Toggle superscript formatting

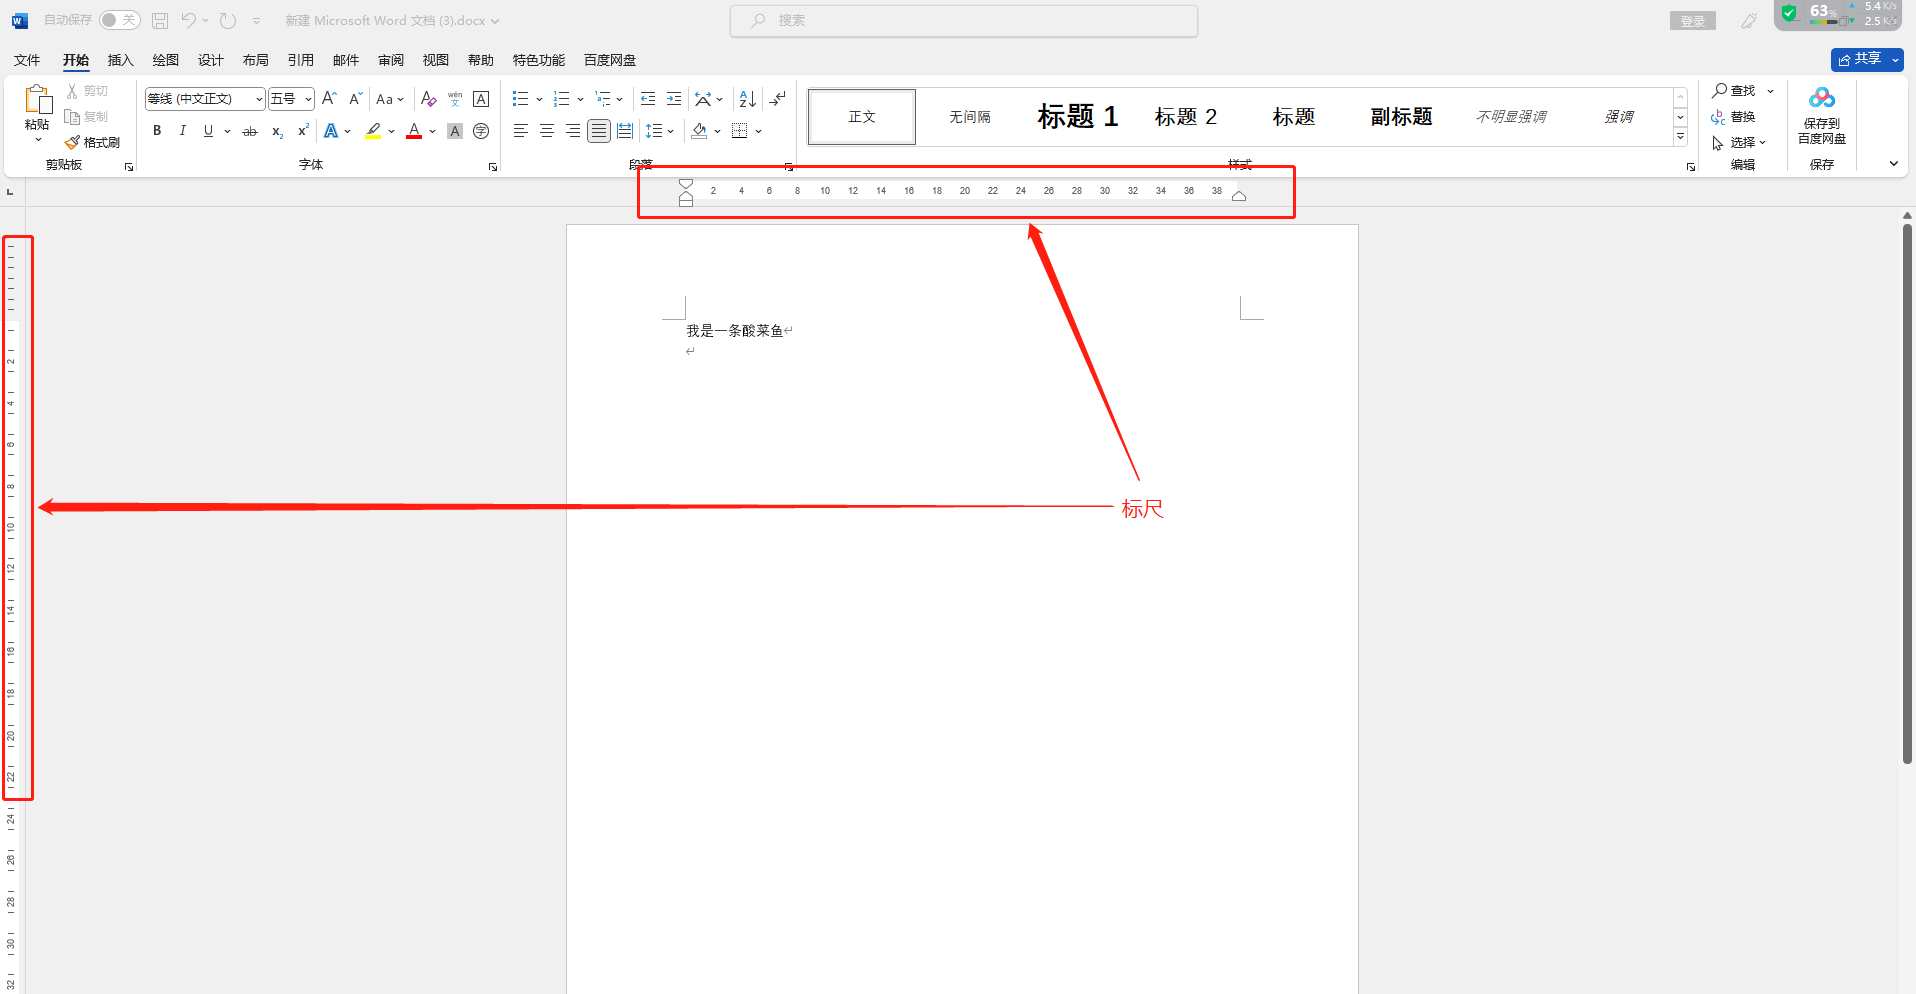click(302, 130)
